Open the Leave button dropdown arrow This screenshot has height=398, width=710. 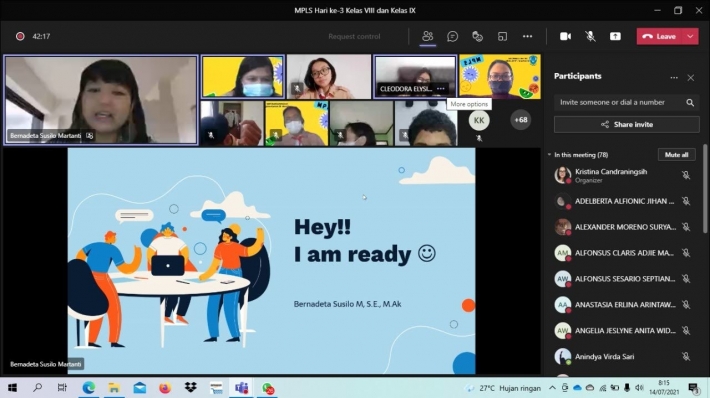tap(690, 36)
